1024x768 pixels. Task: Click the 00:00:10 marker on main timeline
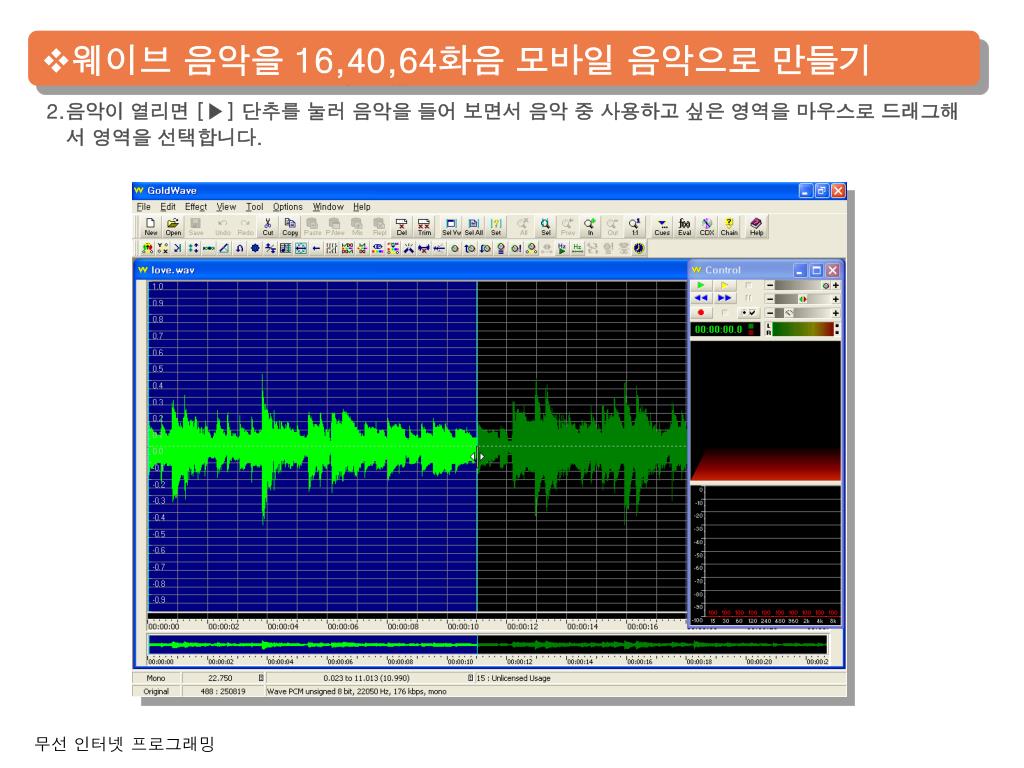pos(463,626)
